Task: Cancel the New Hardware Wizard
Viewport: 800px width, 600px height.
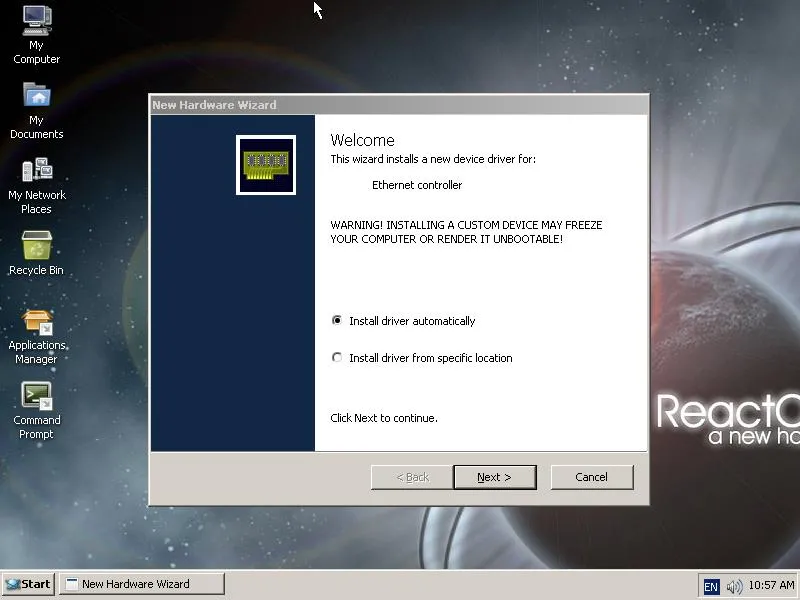Action: click(592, 477)
